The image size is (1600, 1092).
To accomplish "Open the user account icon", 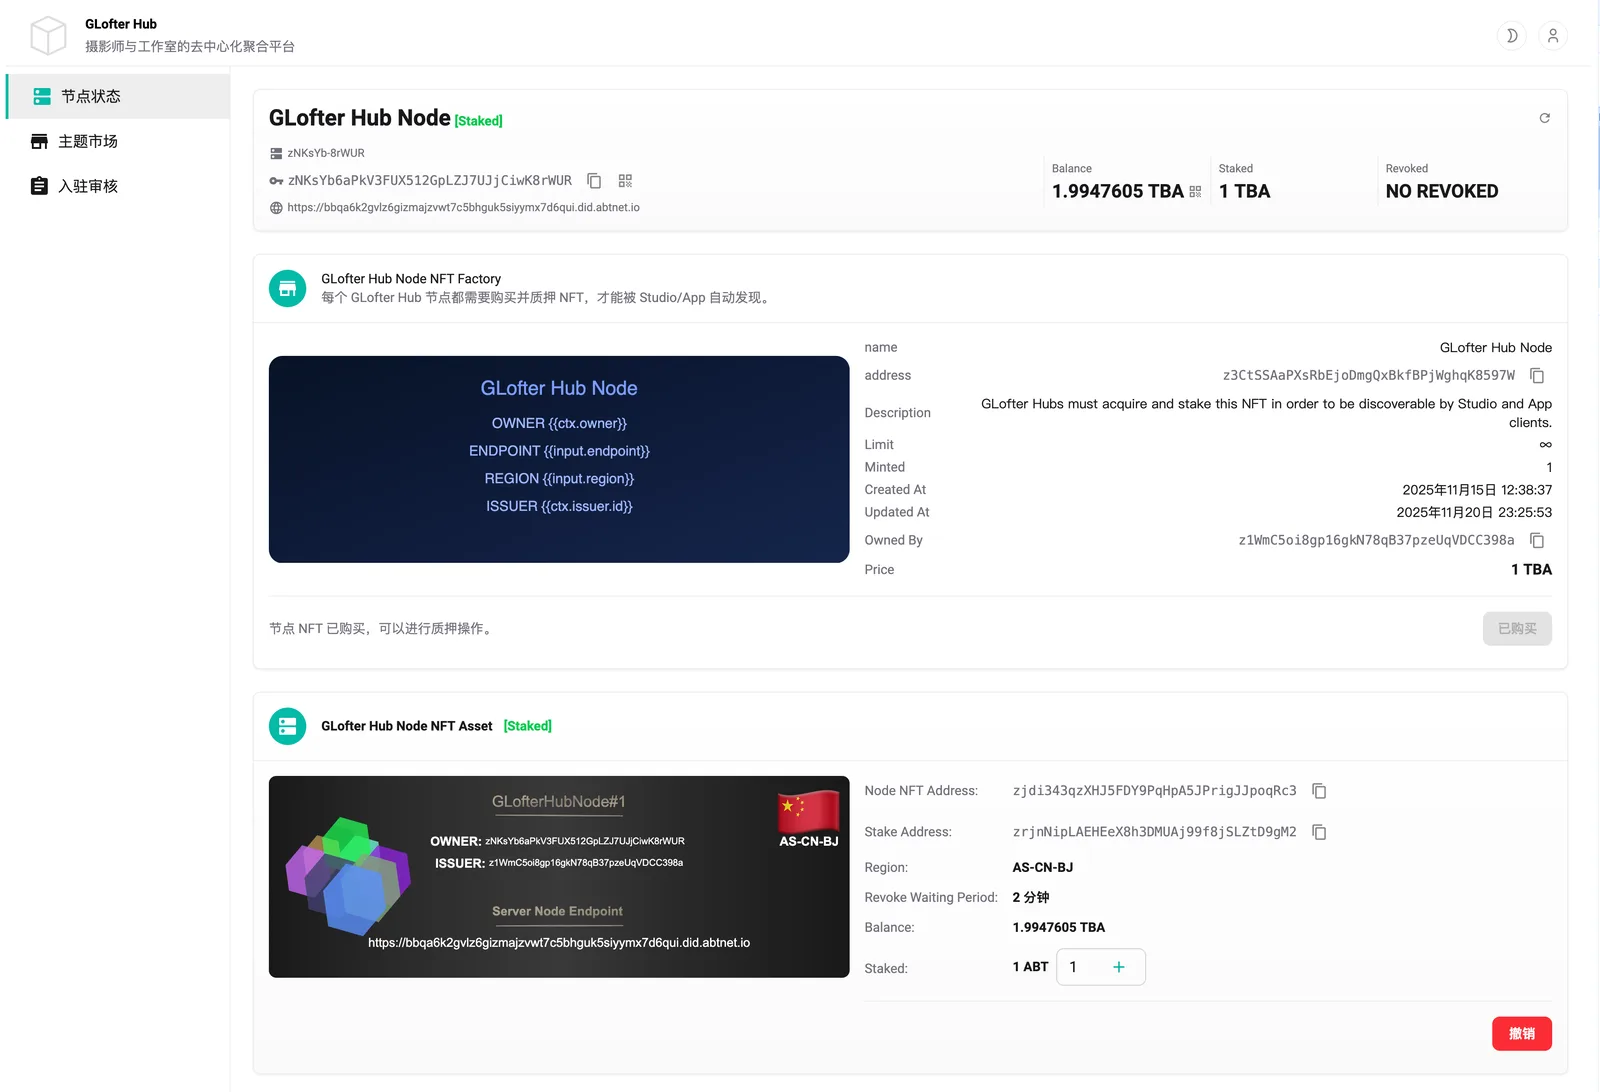I will [x=1553, y=36].
